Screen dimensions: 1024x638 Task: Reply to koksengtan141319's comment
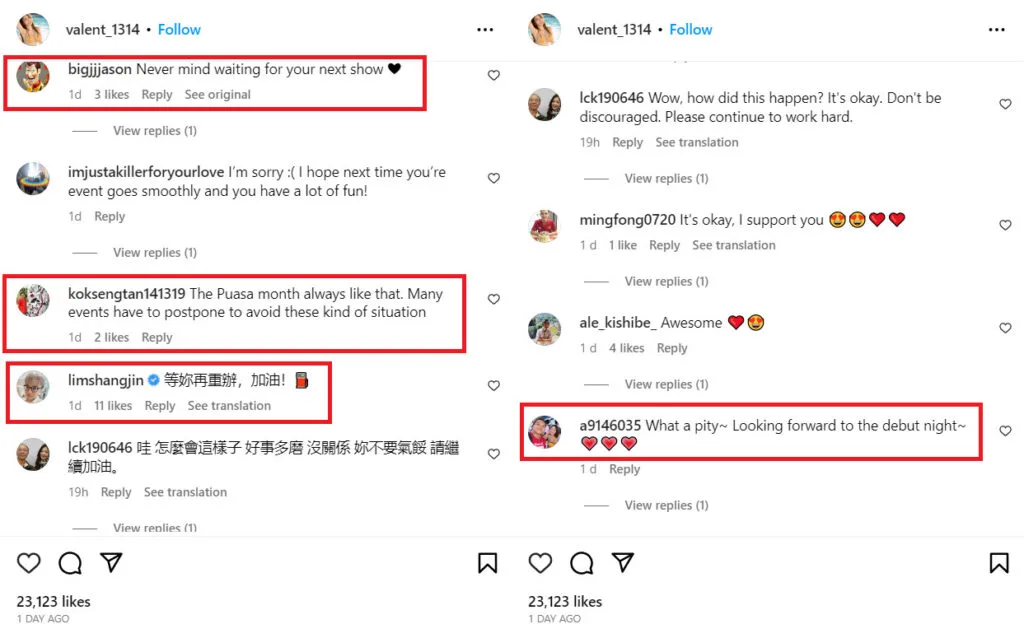[x=157, y=338]
